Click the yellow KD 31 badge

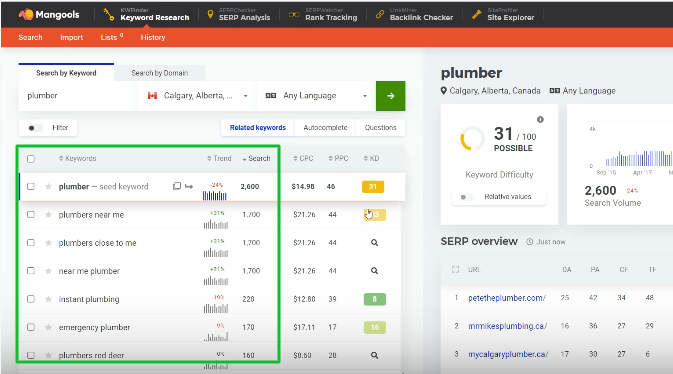coord(373,186)
